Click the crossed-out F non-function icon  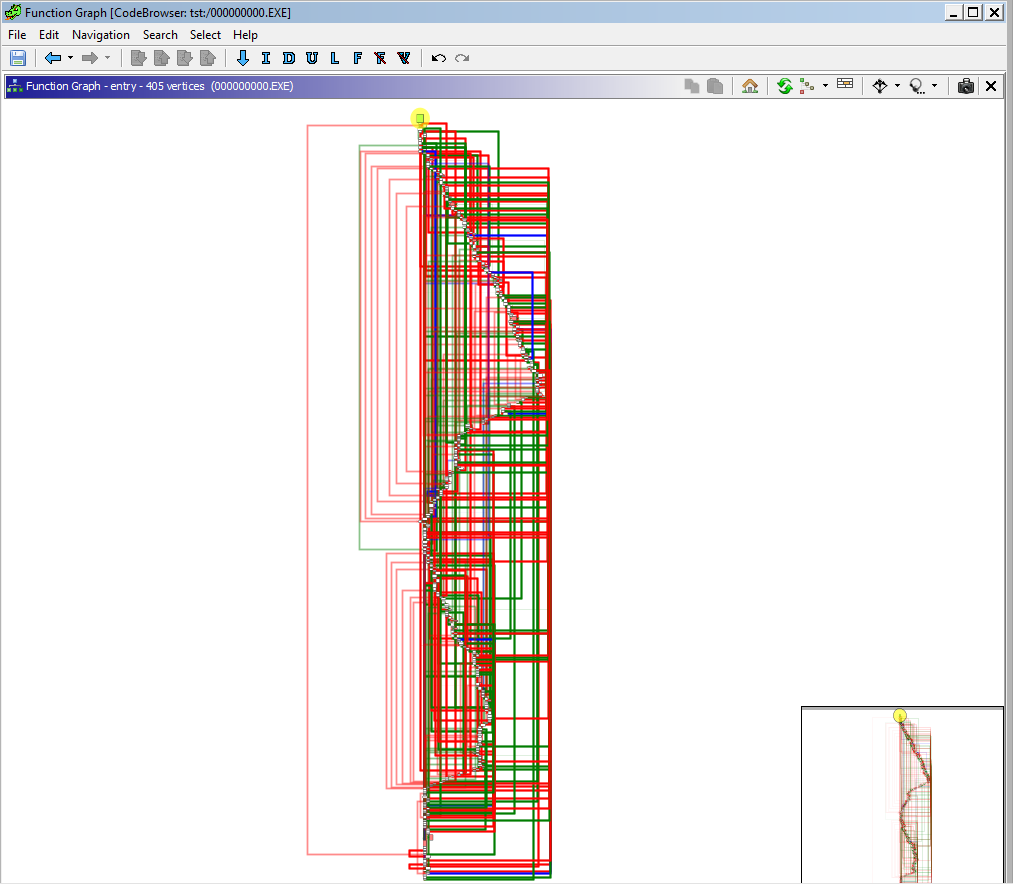380,58
